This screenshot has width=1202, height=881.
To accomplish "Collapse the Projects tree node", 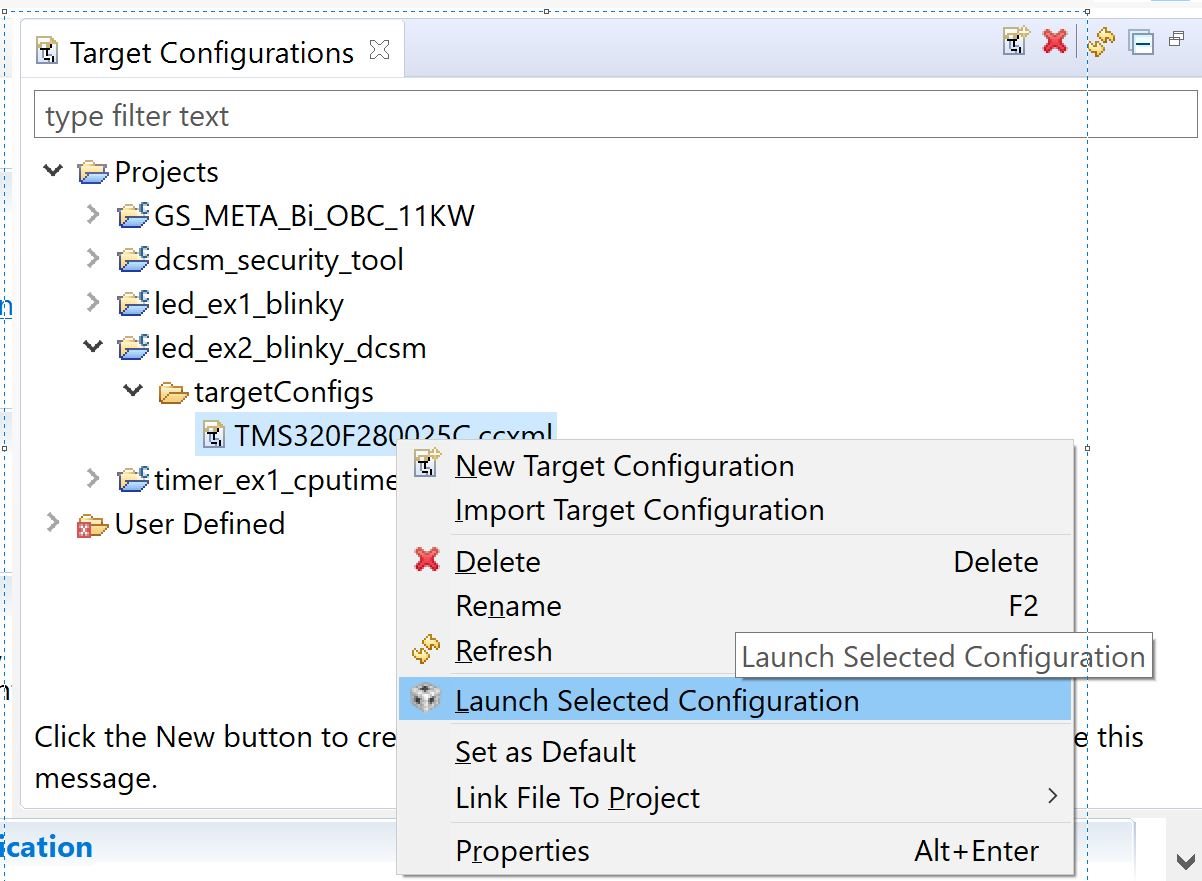I will click(x=53, y=172).
